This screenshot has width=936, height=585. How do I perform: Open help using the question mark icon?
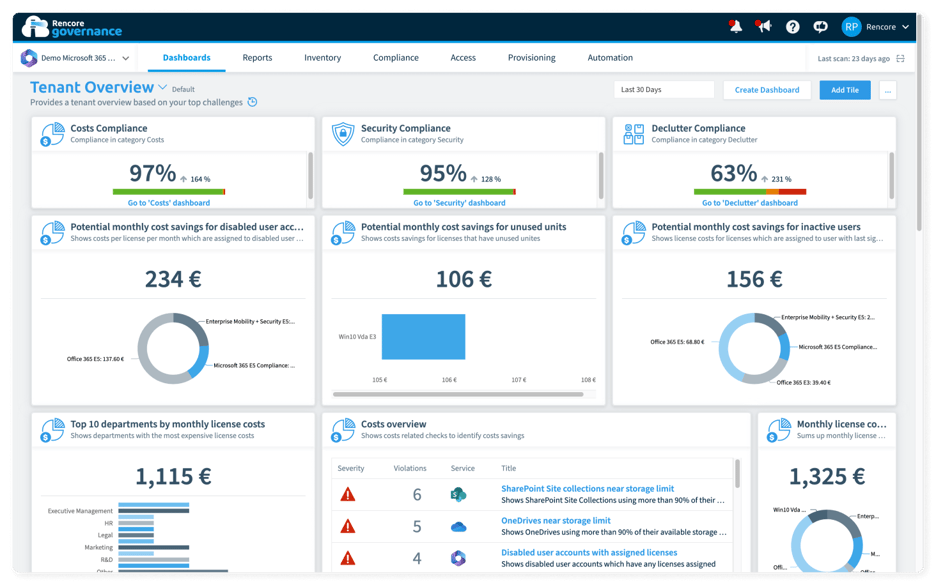[x=793, y=25]
